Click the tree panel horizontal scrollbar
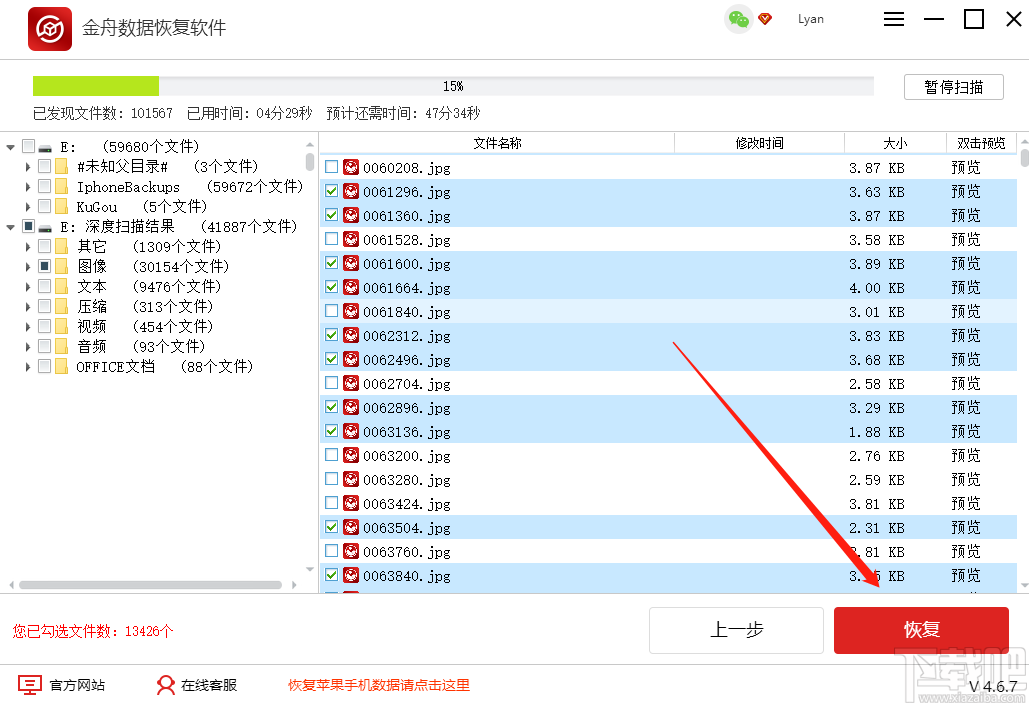The height and width of the screenshot is (703, 1029). (150, 585)
